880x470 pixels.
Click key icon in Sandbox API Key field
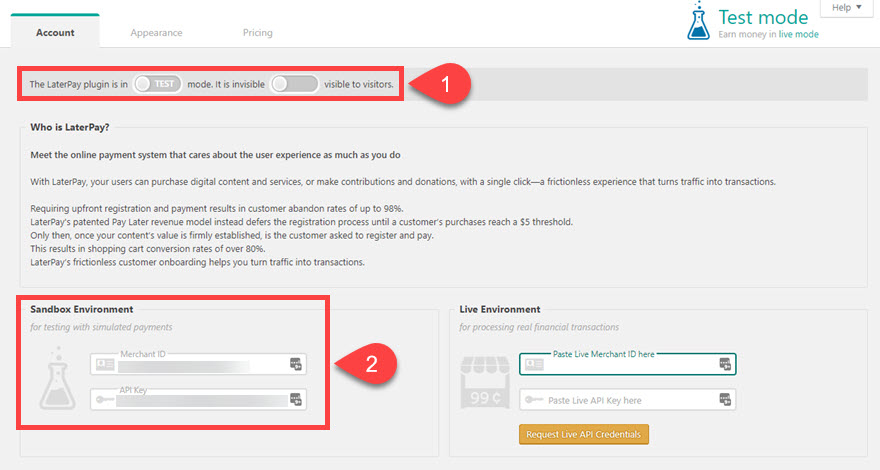[104, 400]
